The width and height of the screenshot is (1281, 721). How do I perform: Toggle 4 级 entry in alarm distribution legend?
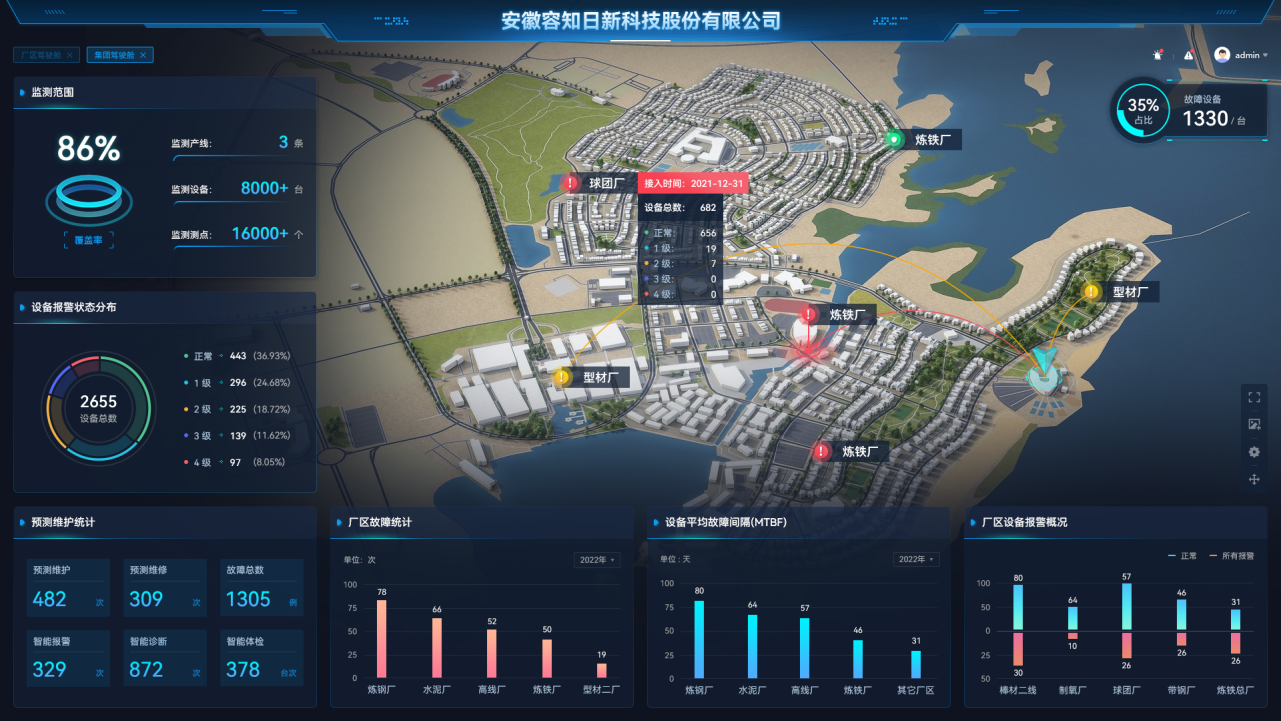click(x=203, y=462)
